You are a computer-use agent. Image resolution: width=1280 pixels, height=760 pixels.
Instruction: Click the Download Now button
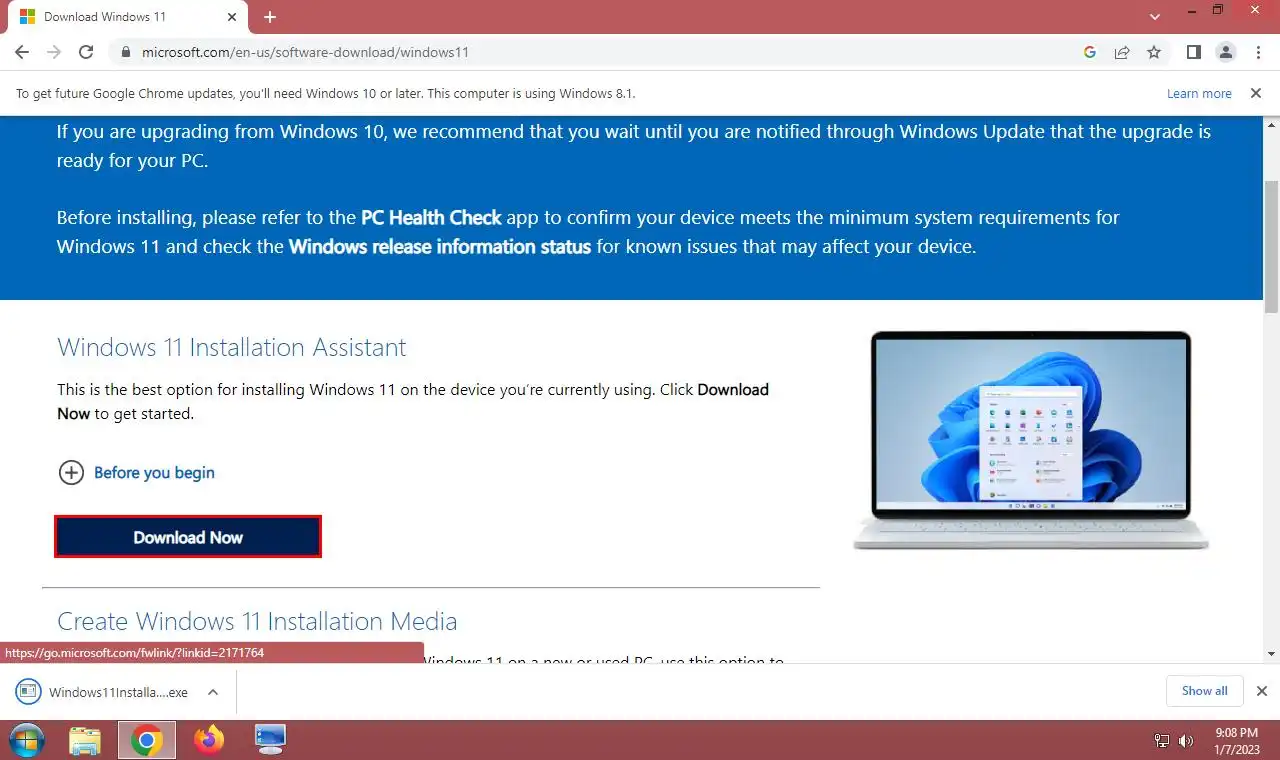click(x=188, y=537)
